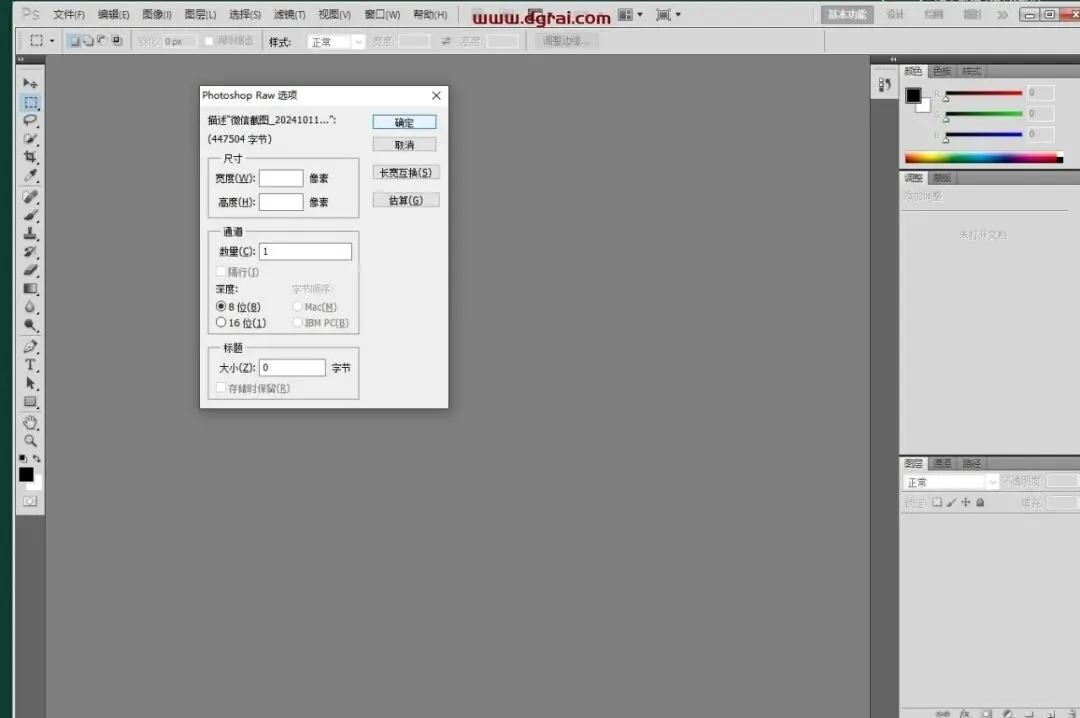Screen dimensions: 1080x718
Task: Open the layer blend mode 正常 dropdown
Action: 950,482
